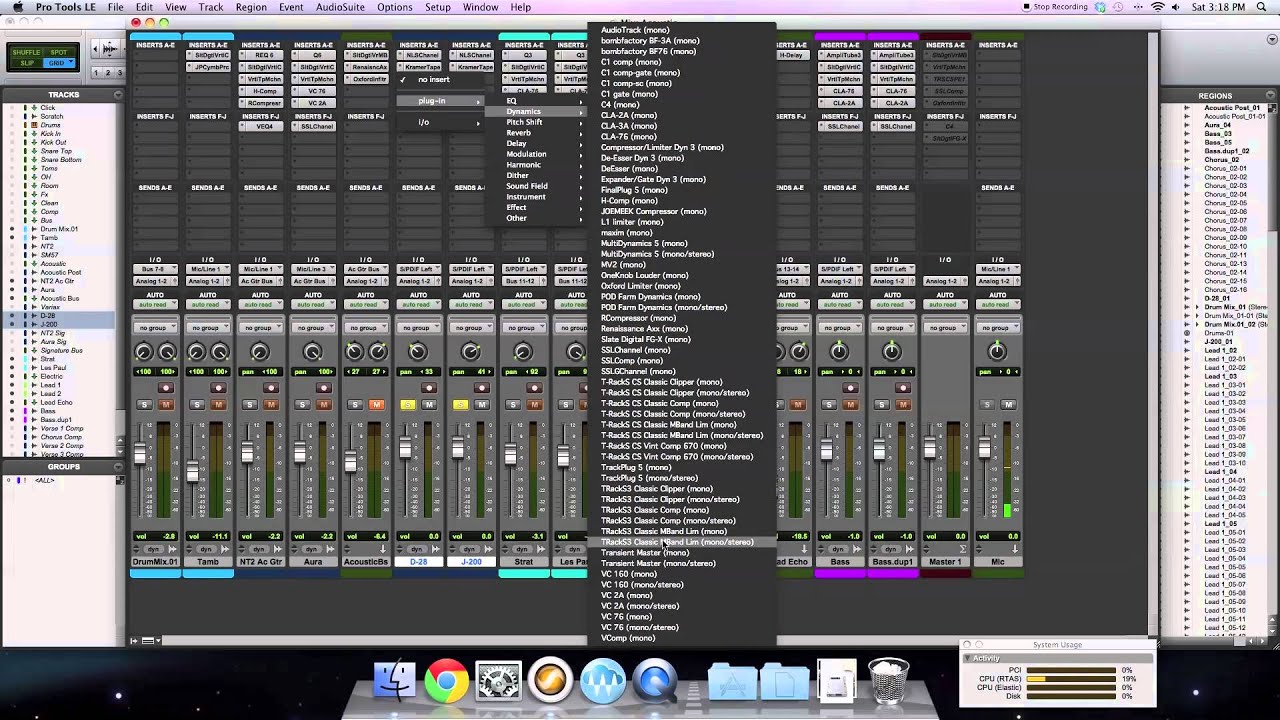The width and height of the screenshot is (1280, 720).
Task: Record-enable the NT2 Ac Gtr channel
Action: point(271,388)
